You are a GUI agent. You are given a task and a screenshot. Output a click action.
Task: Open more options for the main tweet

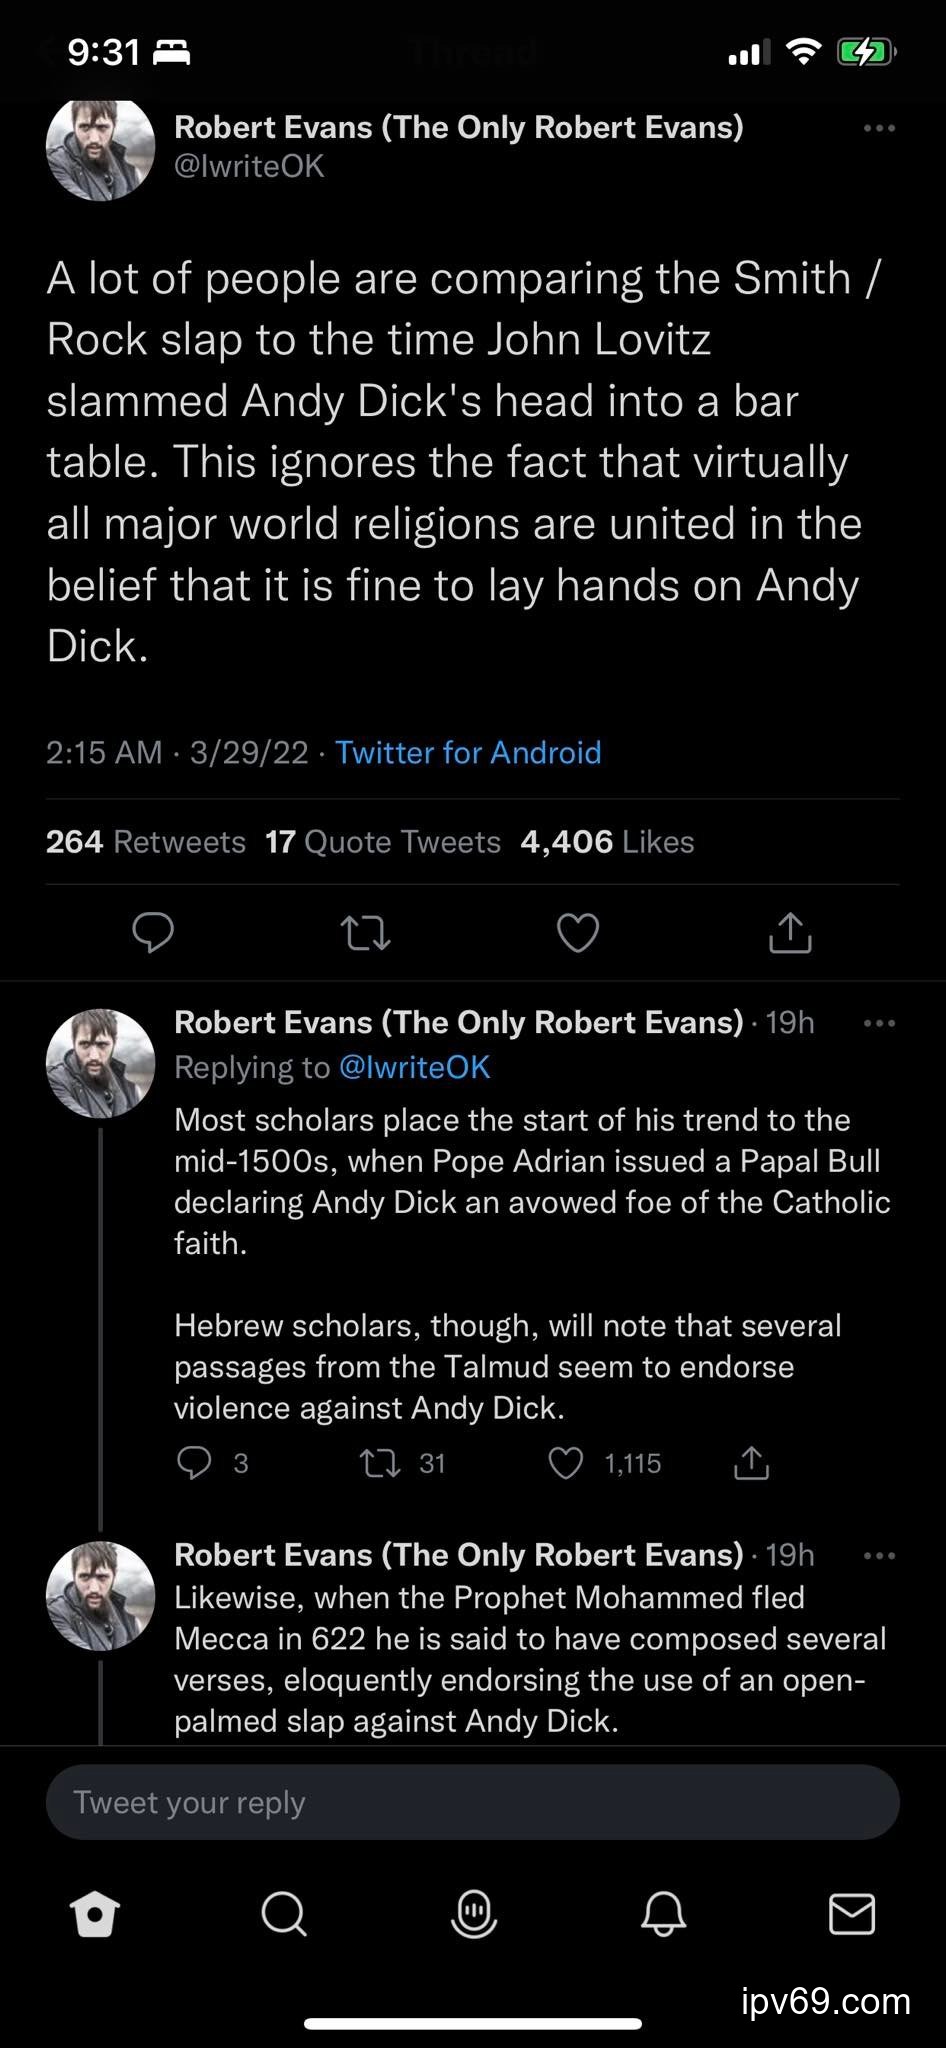(879, 128)
